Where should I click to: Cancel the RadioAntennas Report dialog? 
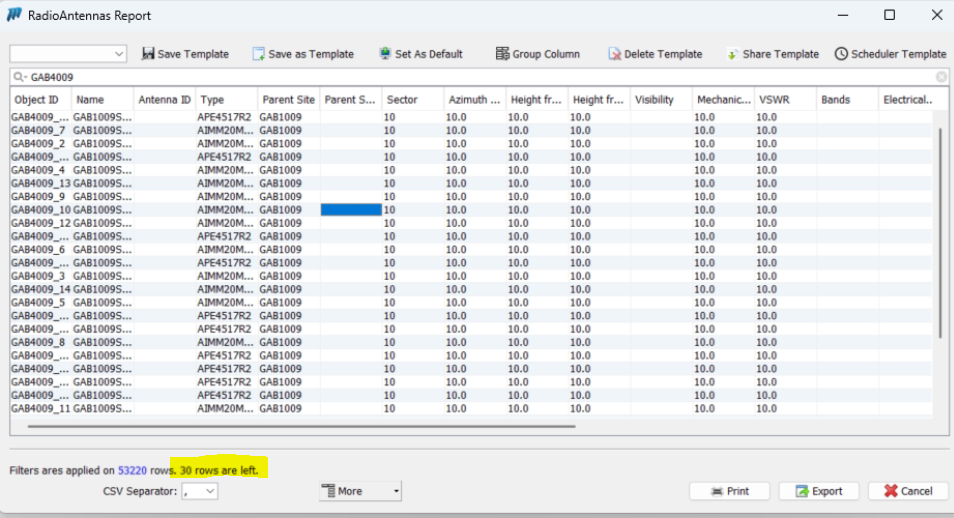[907, 491]
